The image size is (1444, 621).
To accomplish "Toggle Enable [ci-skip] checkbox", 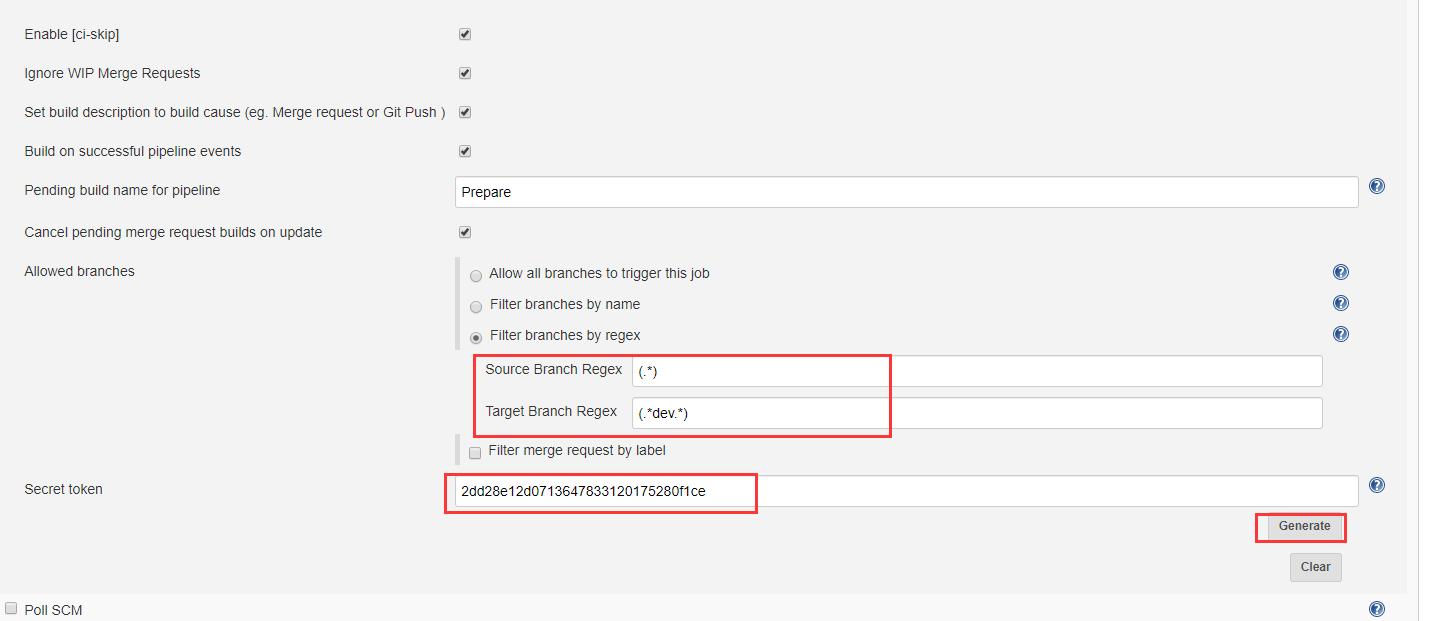I will [465, 34].
